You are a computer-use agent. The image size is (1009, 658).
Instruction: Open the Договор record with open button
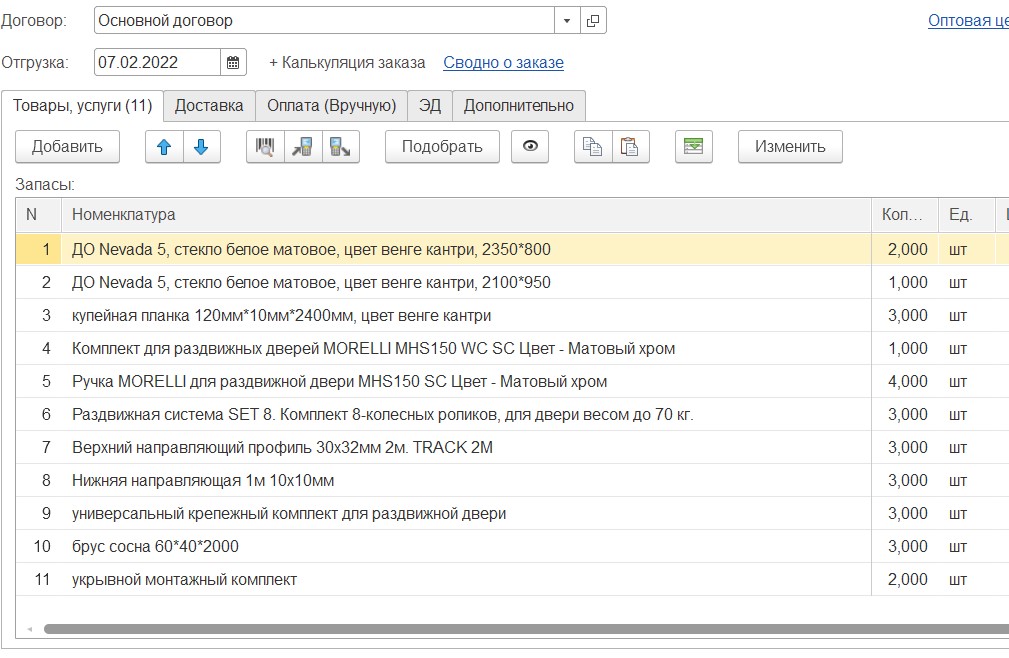(x=593, y=20)
